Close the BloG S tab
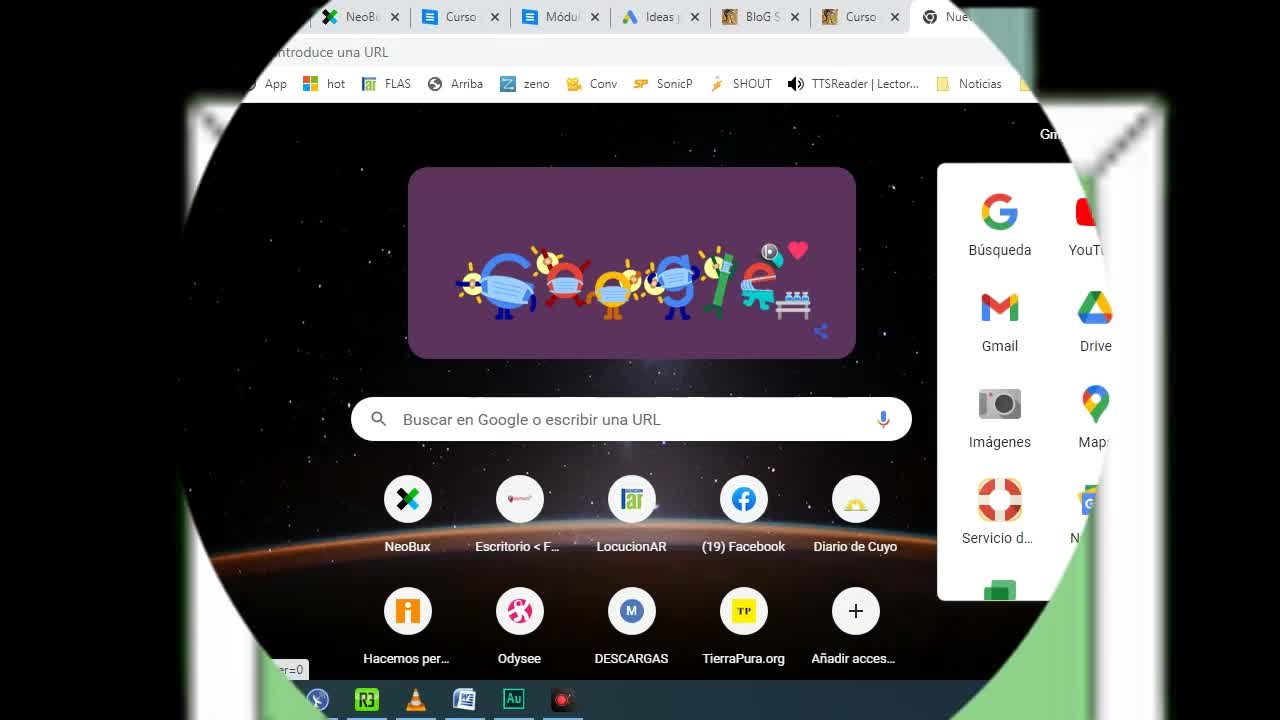 tap(795, 17)
